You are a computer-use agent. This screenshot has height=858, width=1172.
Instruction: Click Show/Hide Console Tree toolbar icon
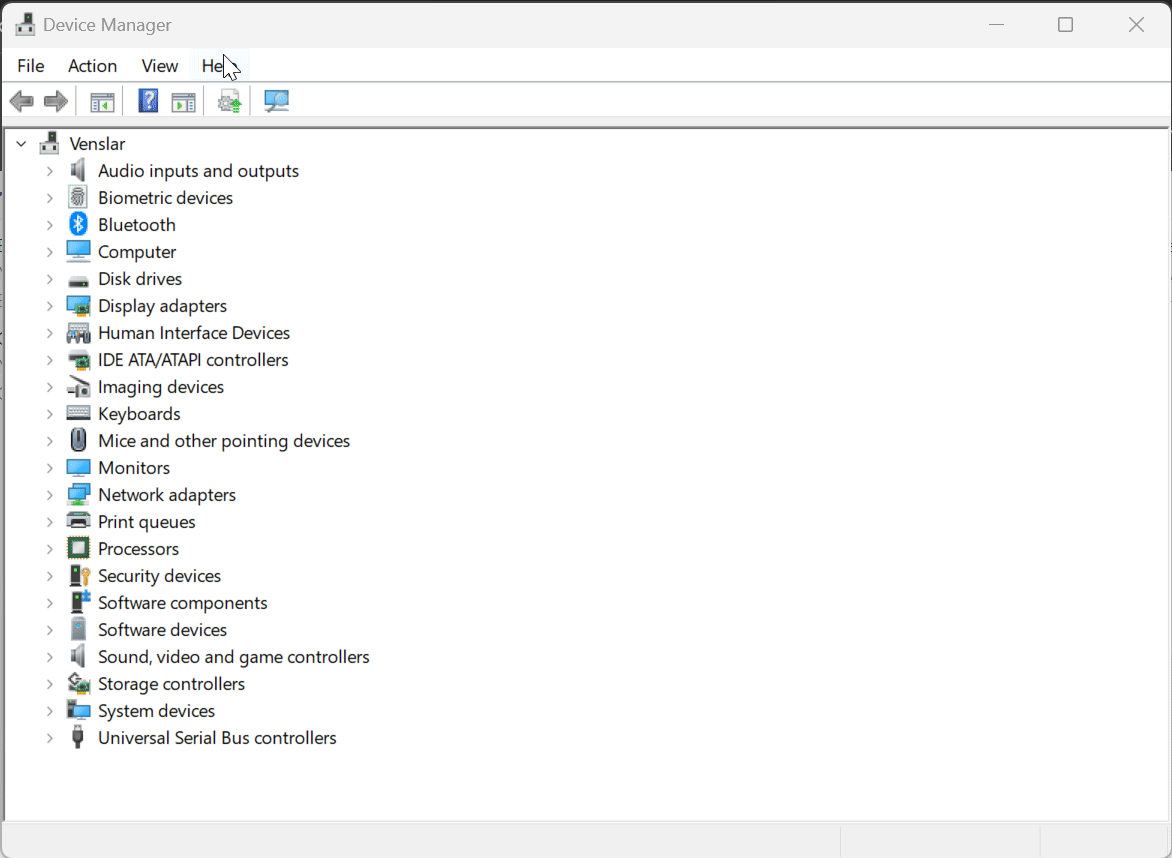coord(102,101)
